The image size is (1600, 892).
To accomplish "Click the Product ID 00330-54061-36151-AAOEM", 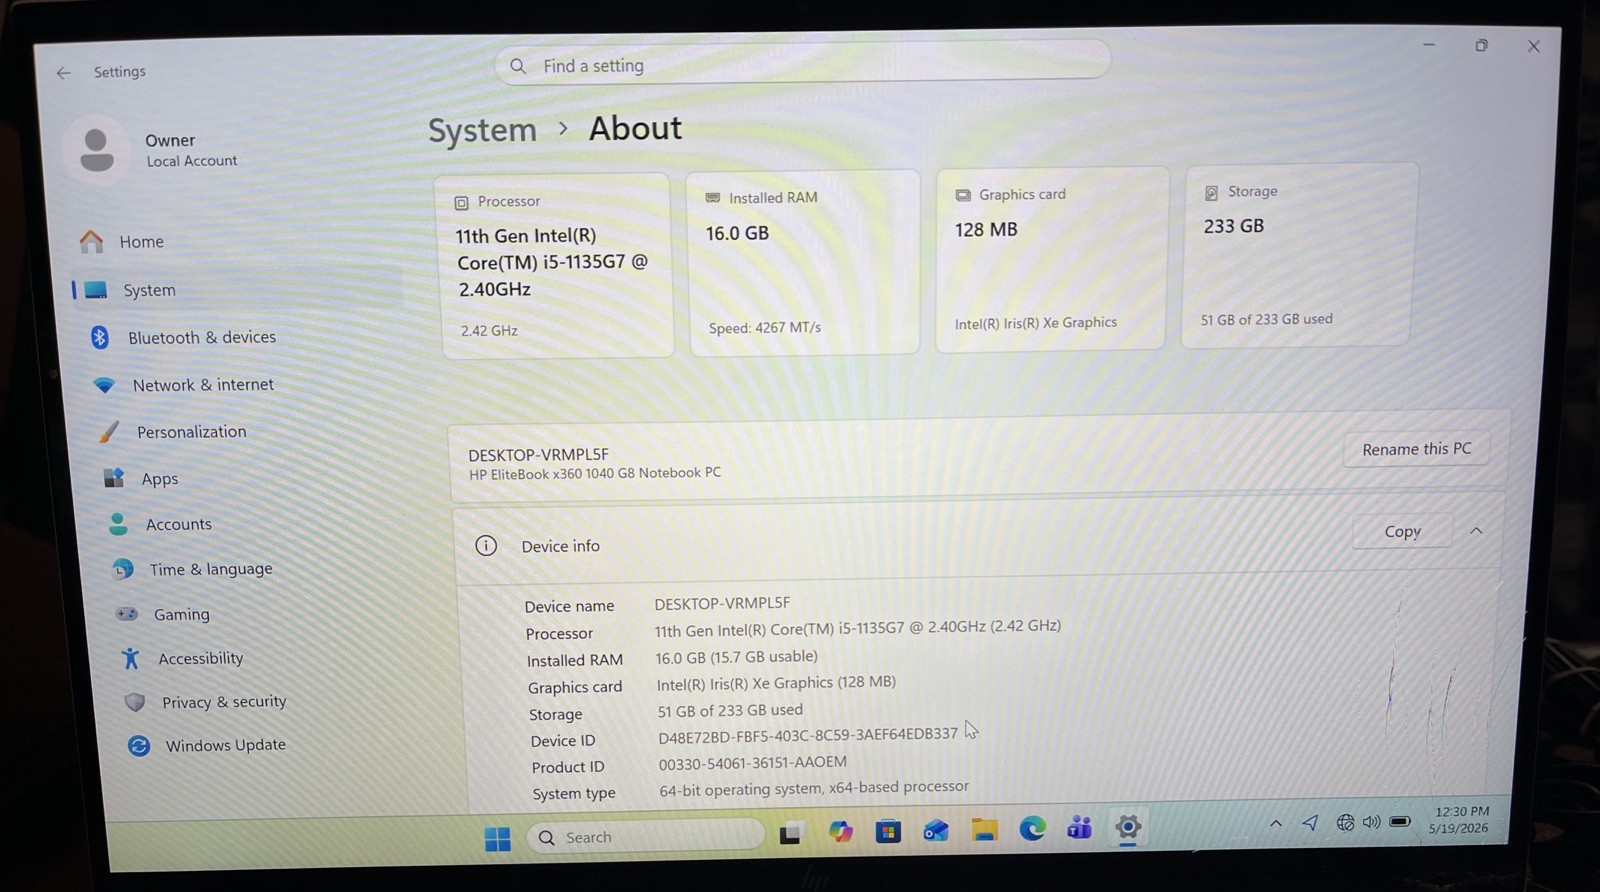I will pyautogui.click(x=752, y=763).
